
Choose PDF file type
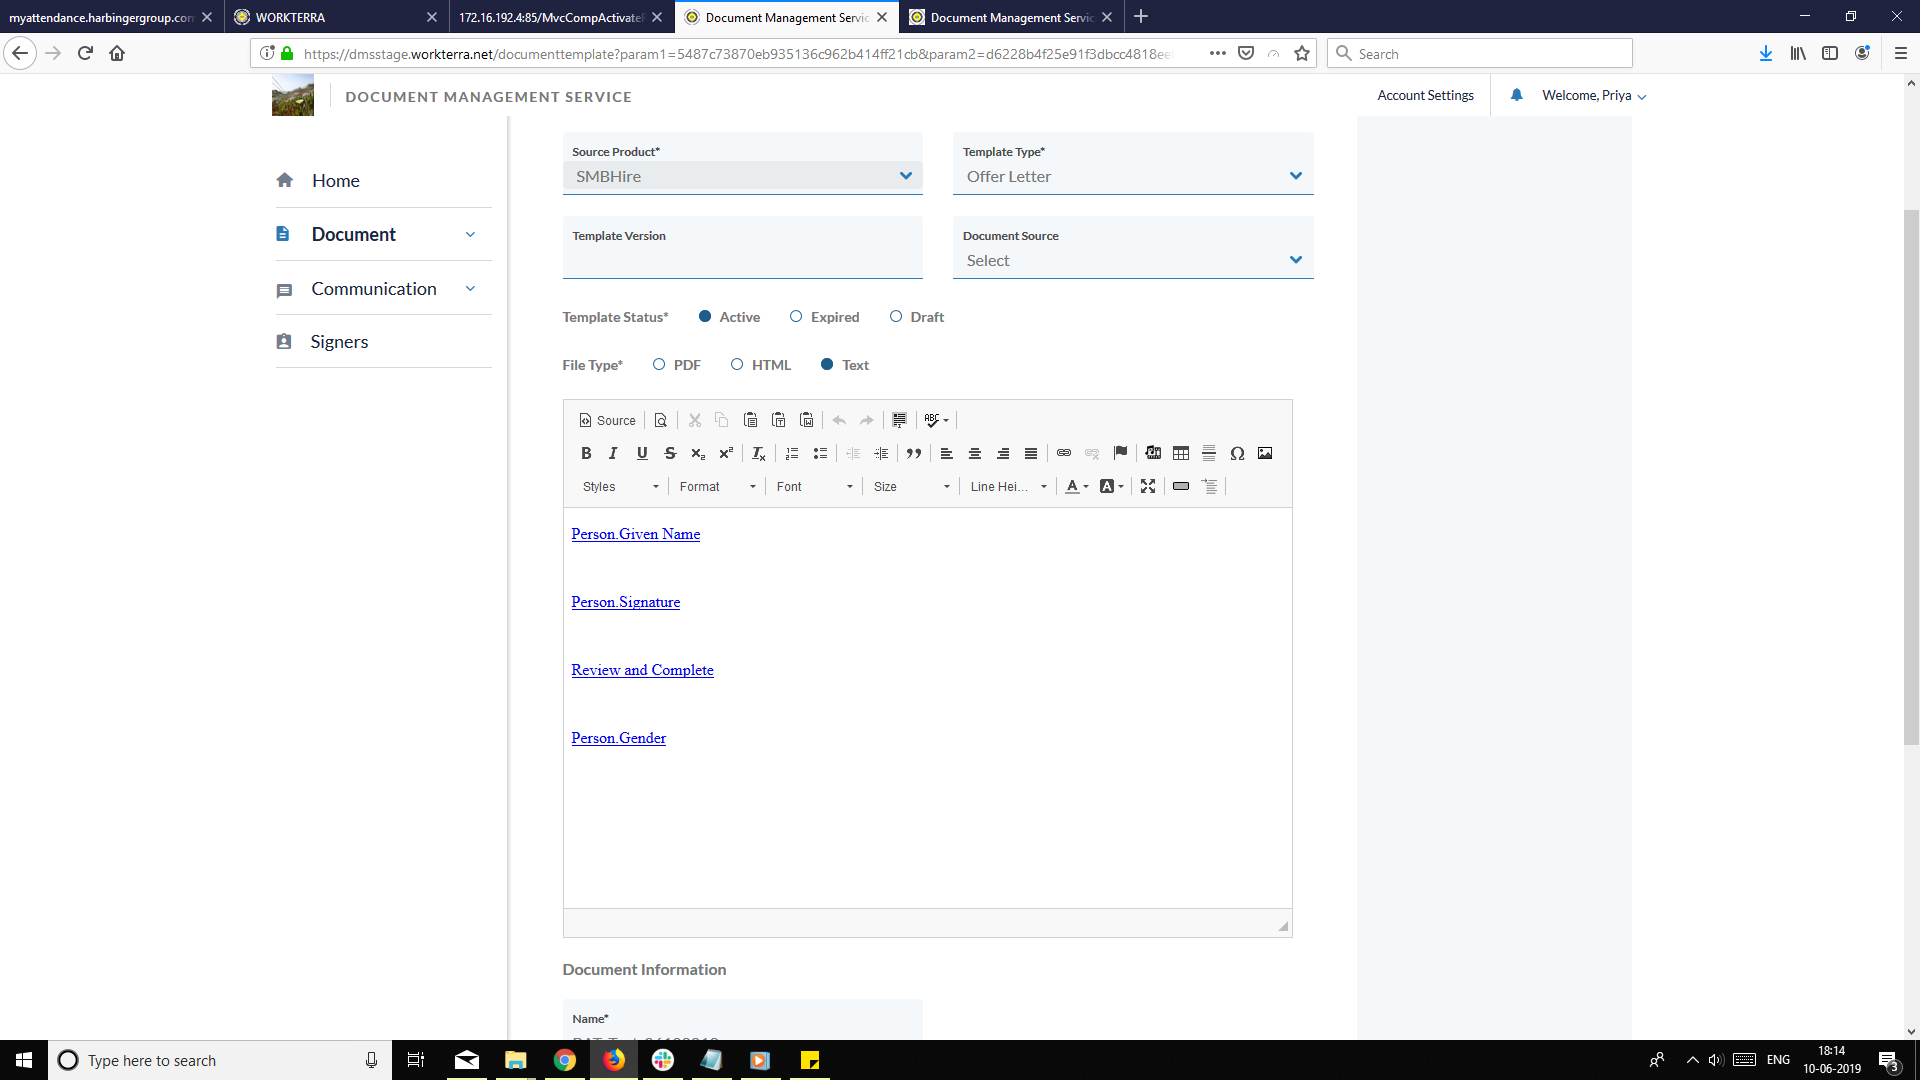click(x=659, y=364)
